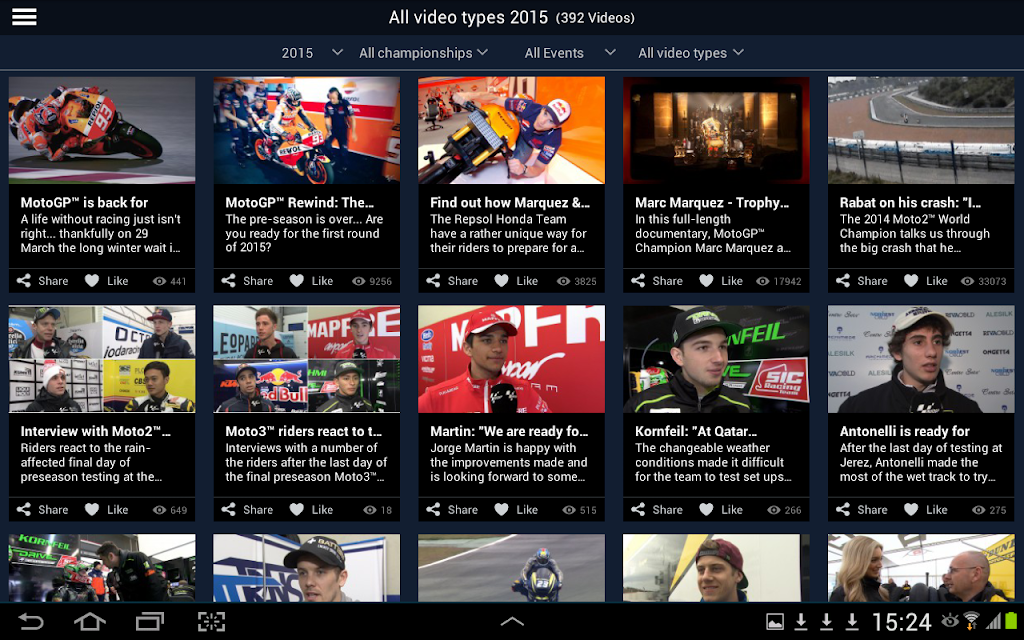Viewport: 1024px width, 640px height.
Task: Open the recent apps button
Action: 150,621
